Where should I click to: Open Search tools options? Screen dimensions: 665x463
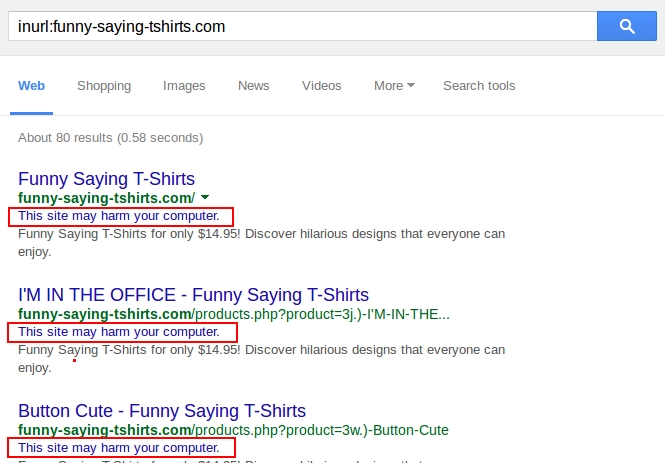coord(479,86)
